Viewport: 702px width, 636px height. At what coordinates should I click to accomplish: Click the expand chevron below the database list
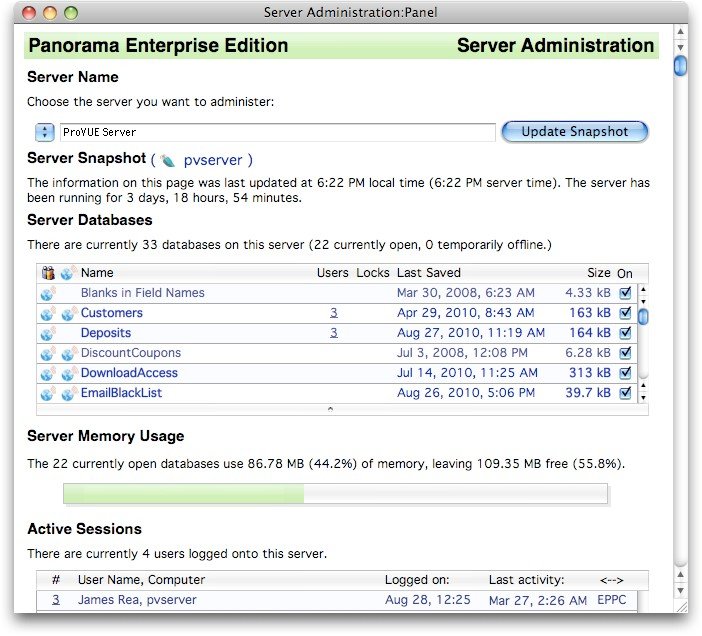(x=330, y=409)
